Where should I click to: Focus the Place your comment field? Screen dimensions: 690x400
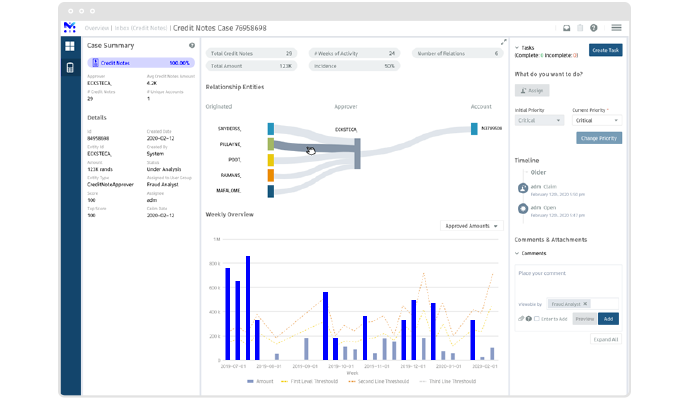coord(568,281)
